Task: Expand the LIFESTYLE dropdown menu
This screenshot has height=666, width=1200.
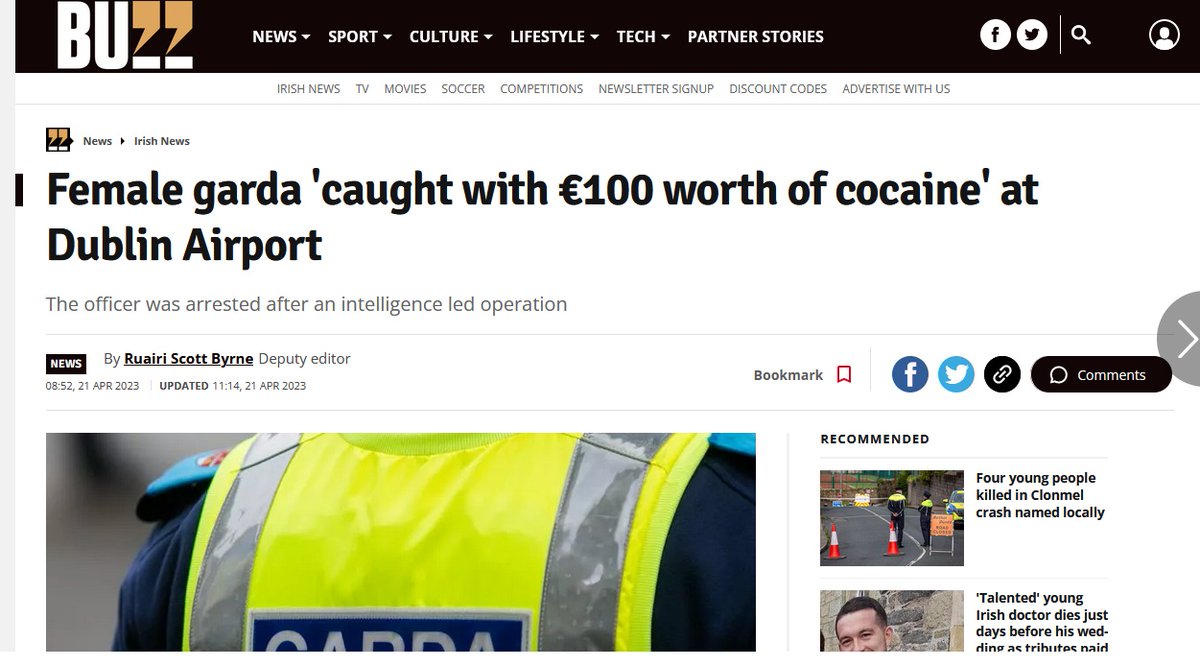Action: 554,36
